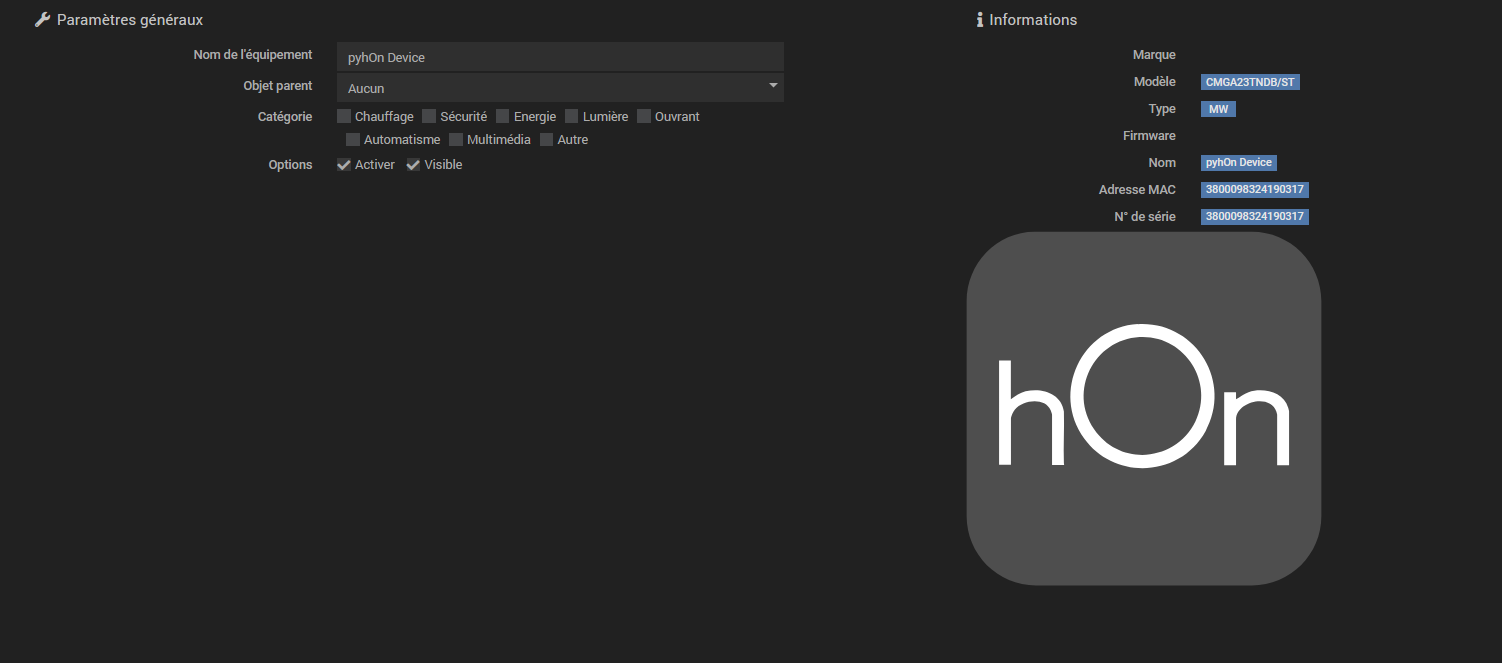This screenshot has height=663, width=1502.
Task: Click the Options label
Action: 290,165
